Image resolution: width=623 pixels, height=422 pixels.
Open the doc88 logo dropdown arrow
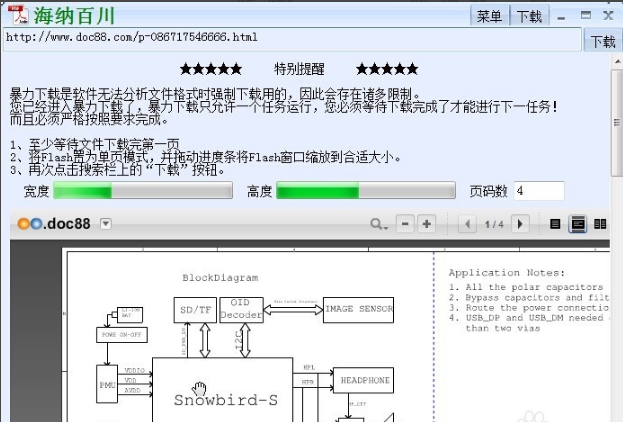click(106, 224)
